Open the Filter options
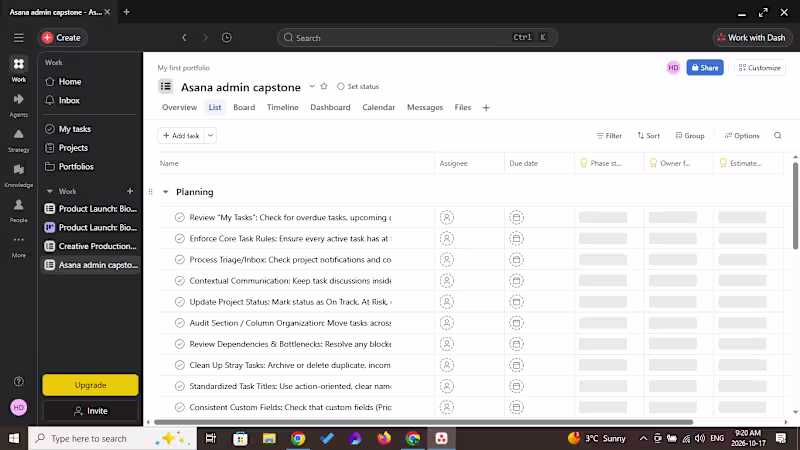This screenshot has height=450, width=800. coord(609,136)
